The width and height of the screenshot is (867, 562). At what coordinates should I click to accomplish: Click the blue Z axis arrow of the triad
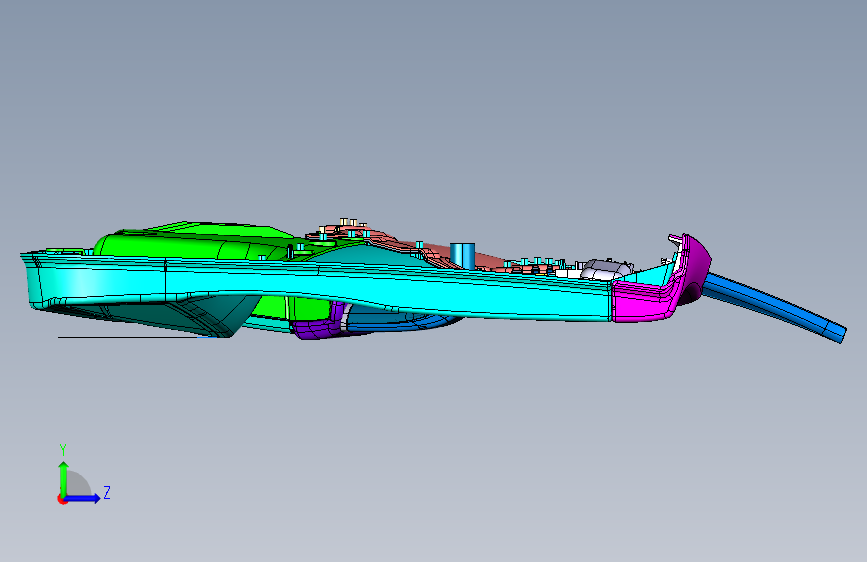[x=82, y=498]
